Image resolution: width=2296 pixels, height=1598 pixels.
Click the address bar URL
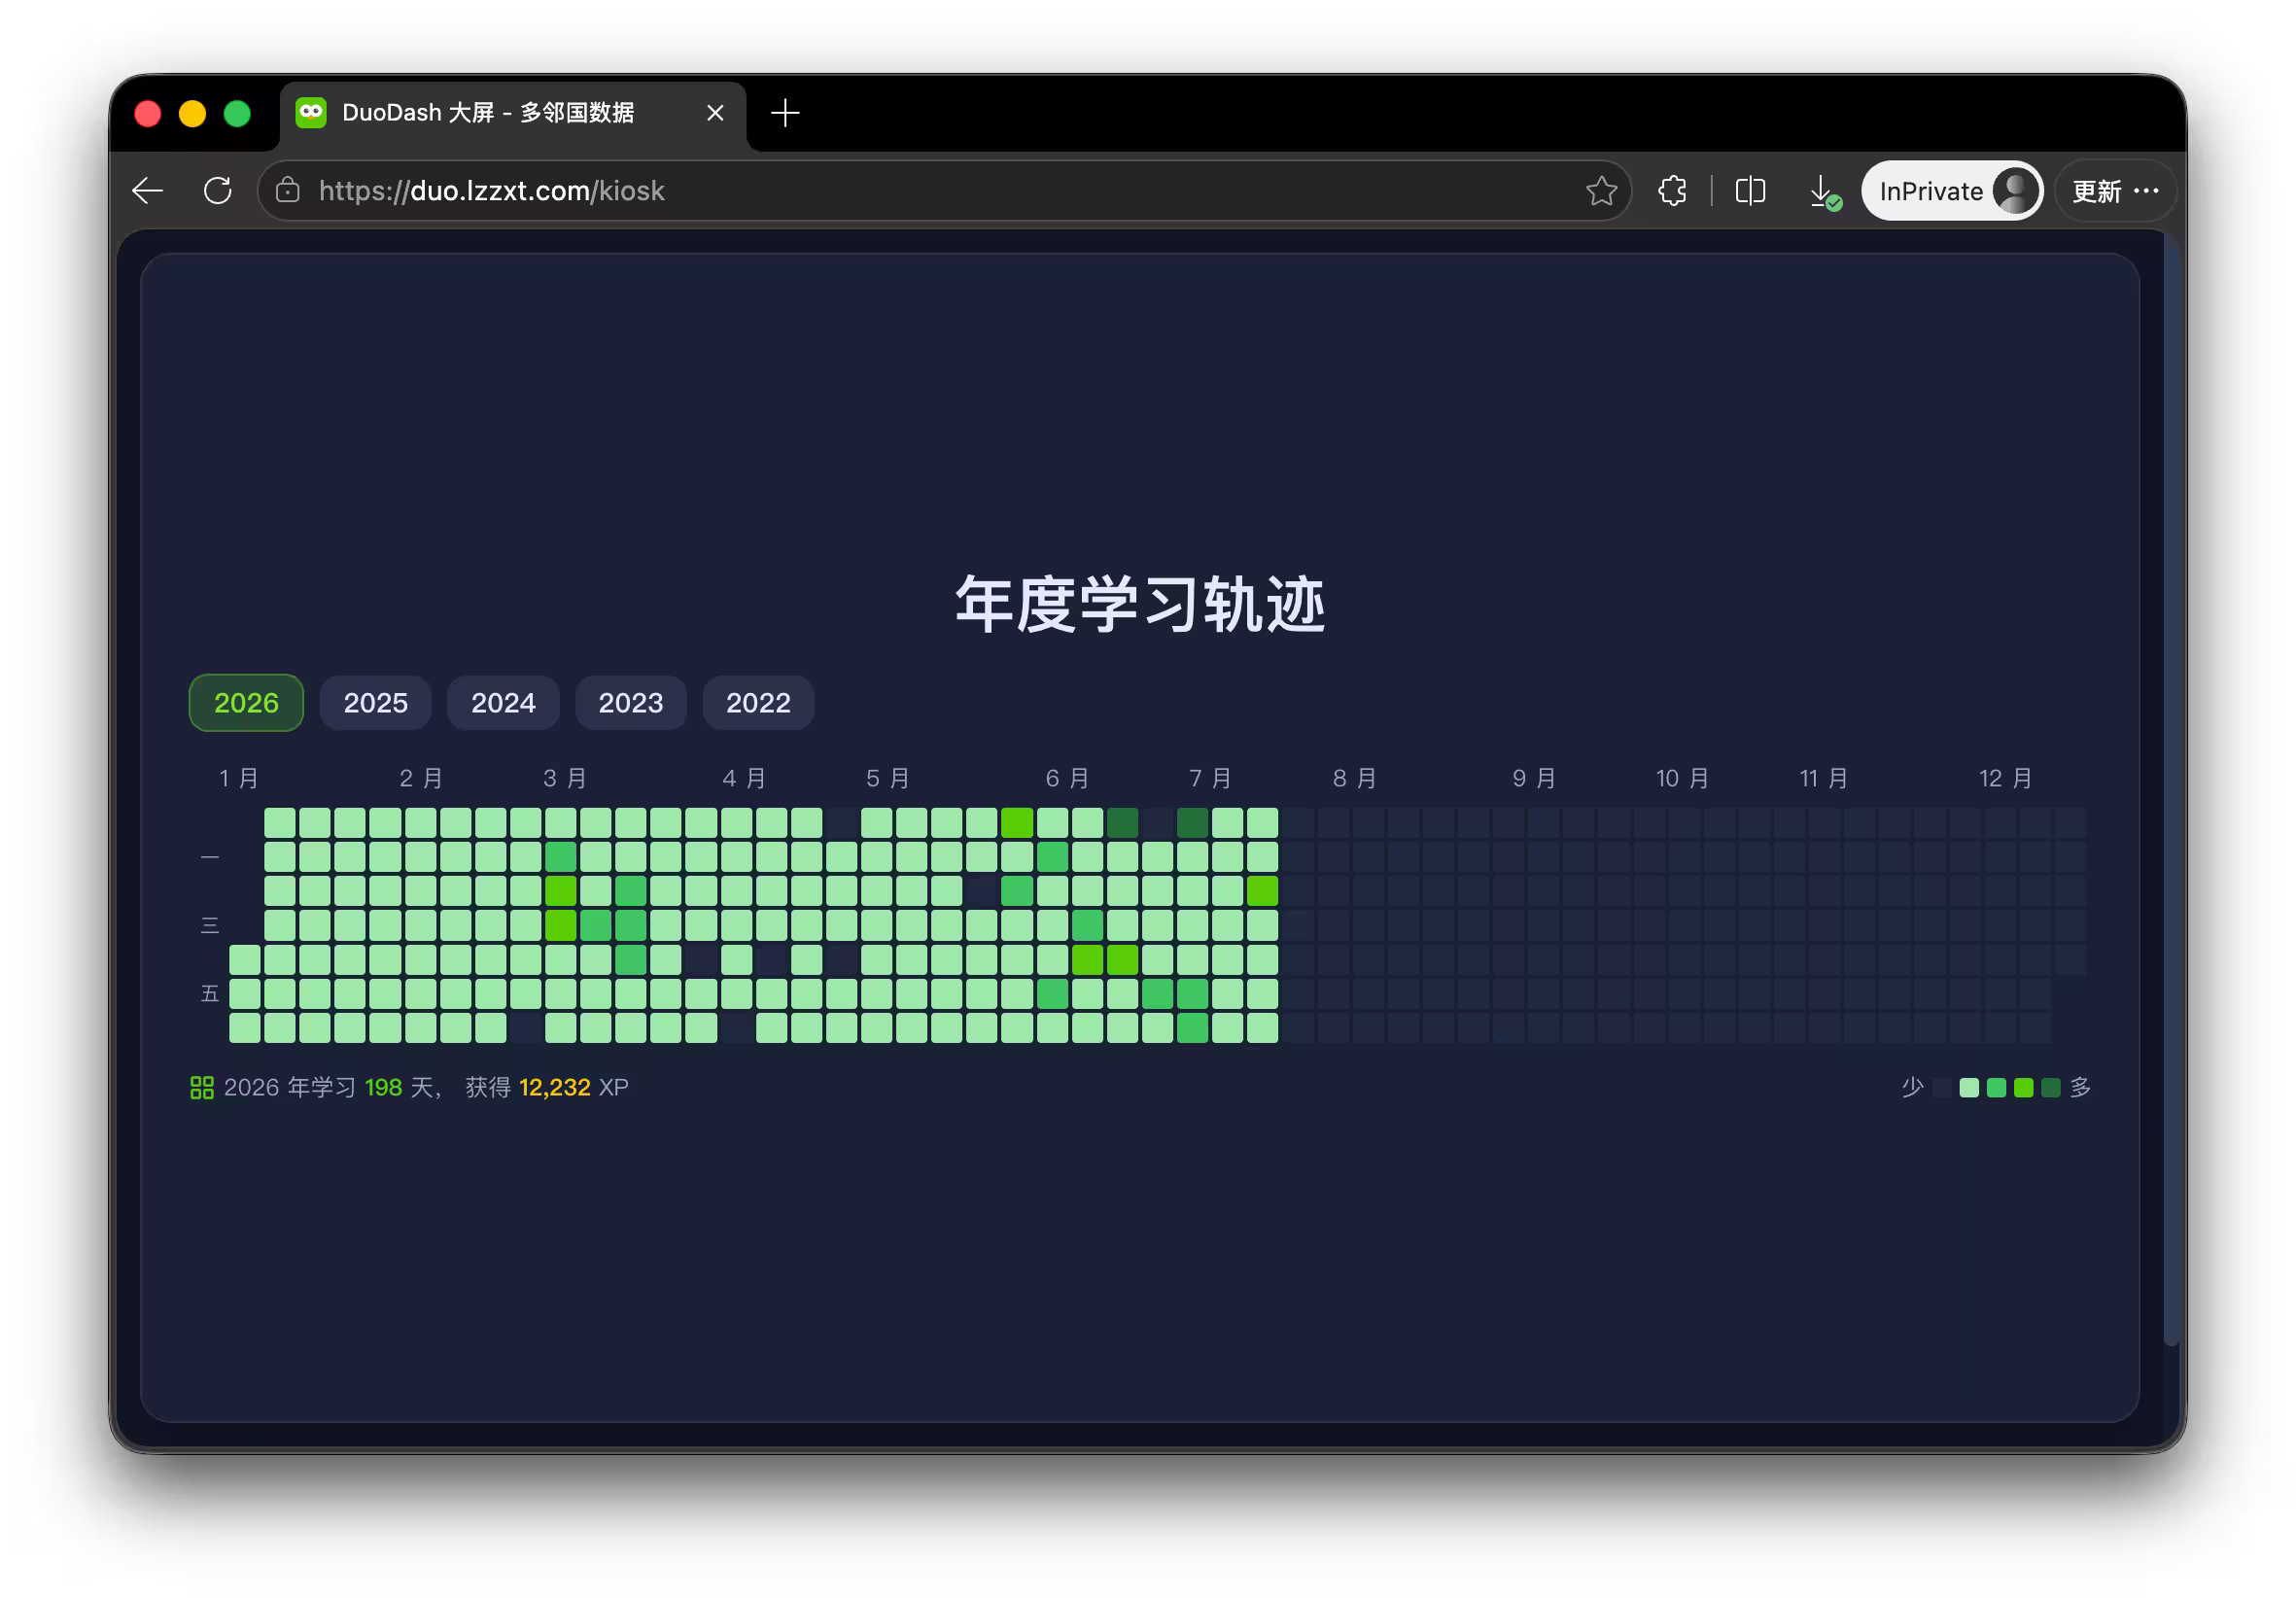(x=491, y=191)
